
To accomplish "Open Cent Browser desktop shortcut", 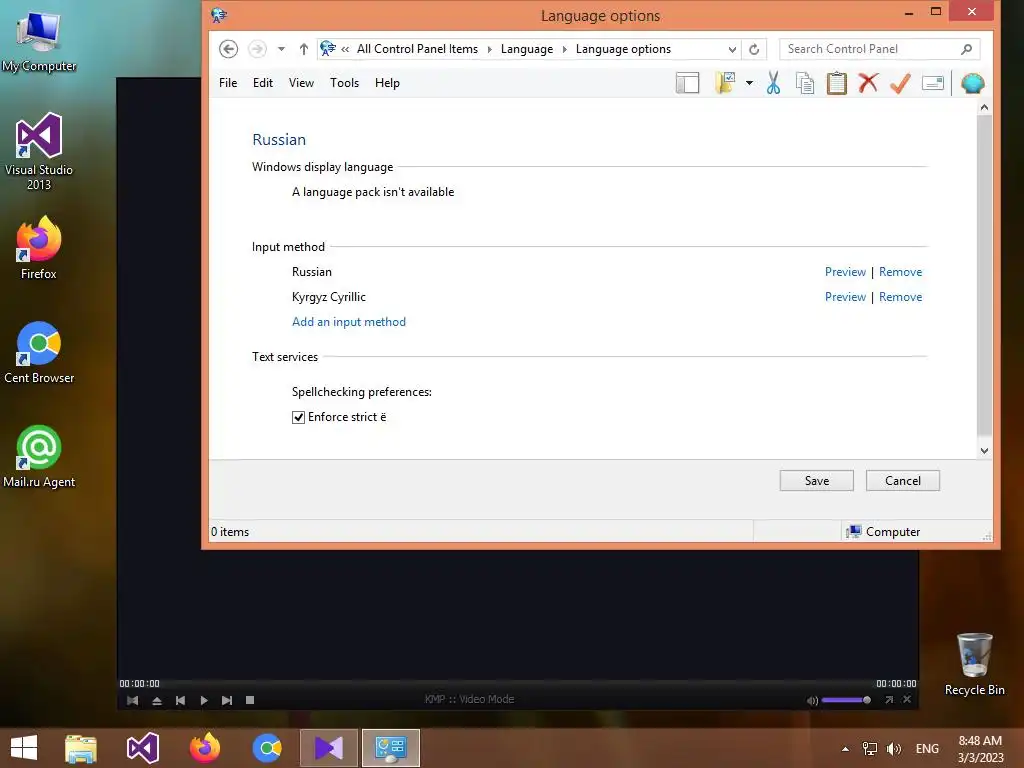I will coord(39,353).
